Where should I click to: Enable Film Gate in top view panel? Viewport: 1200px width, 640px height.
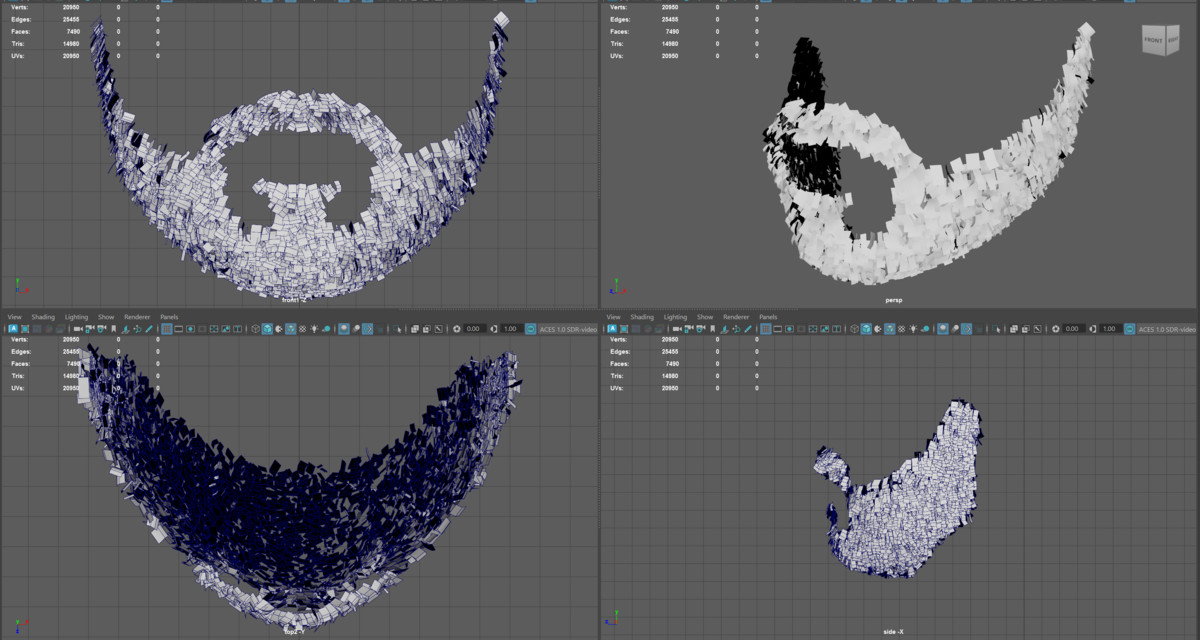[178, 329]
